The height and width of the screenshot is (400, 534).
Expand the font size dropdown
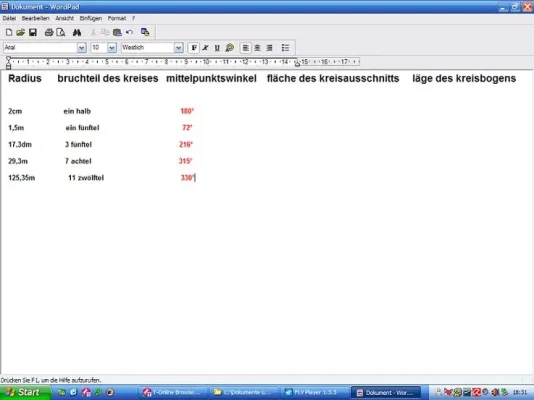pos(112,48)
